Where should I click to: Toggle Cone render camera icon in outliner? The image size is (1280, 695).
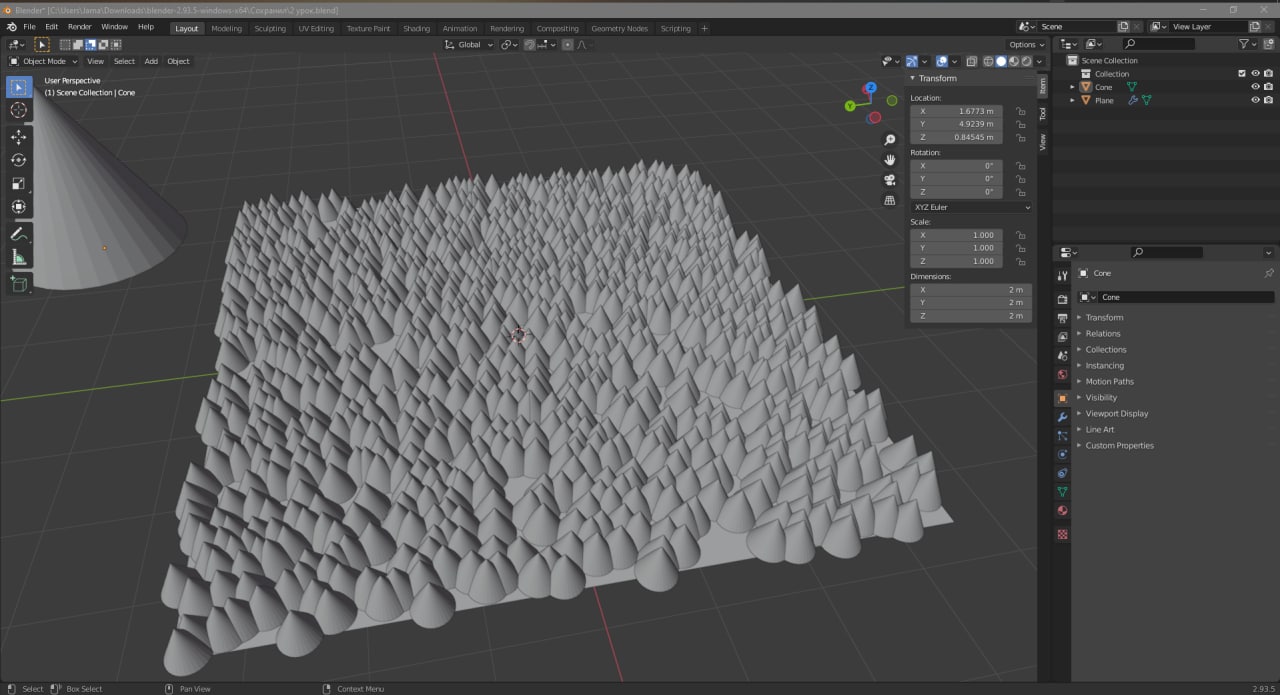pos(1268,87)
